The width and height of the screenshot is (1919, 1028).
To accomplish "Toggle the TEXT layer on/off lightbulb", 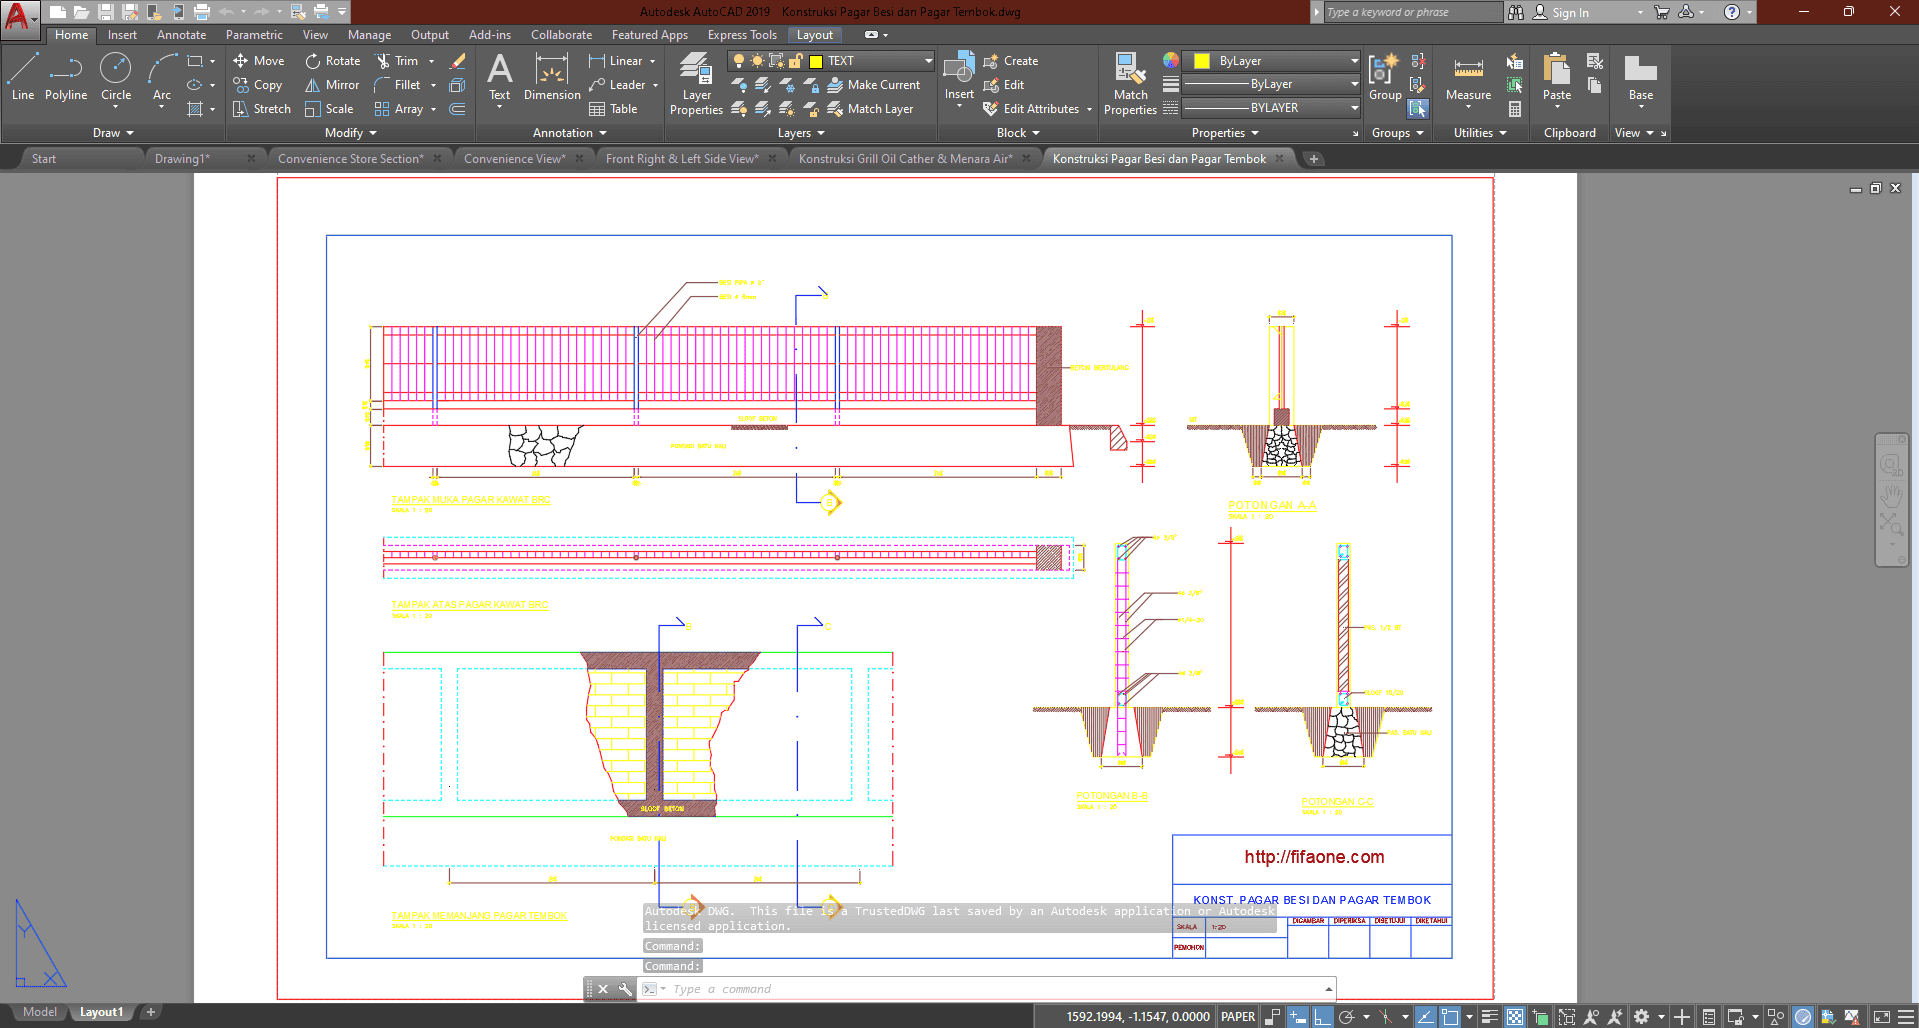I will point(739,61).
